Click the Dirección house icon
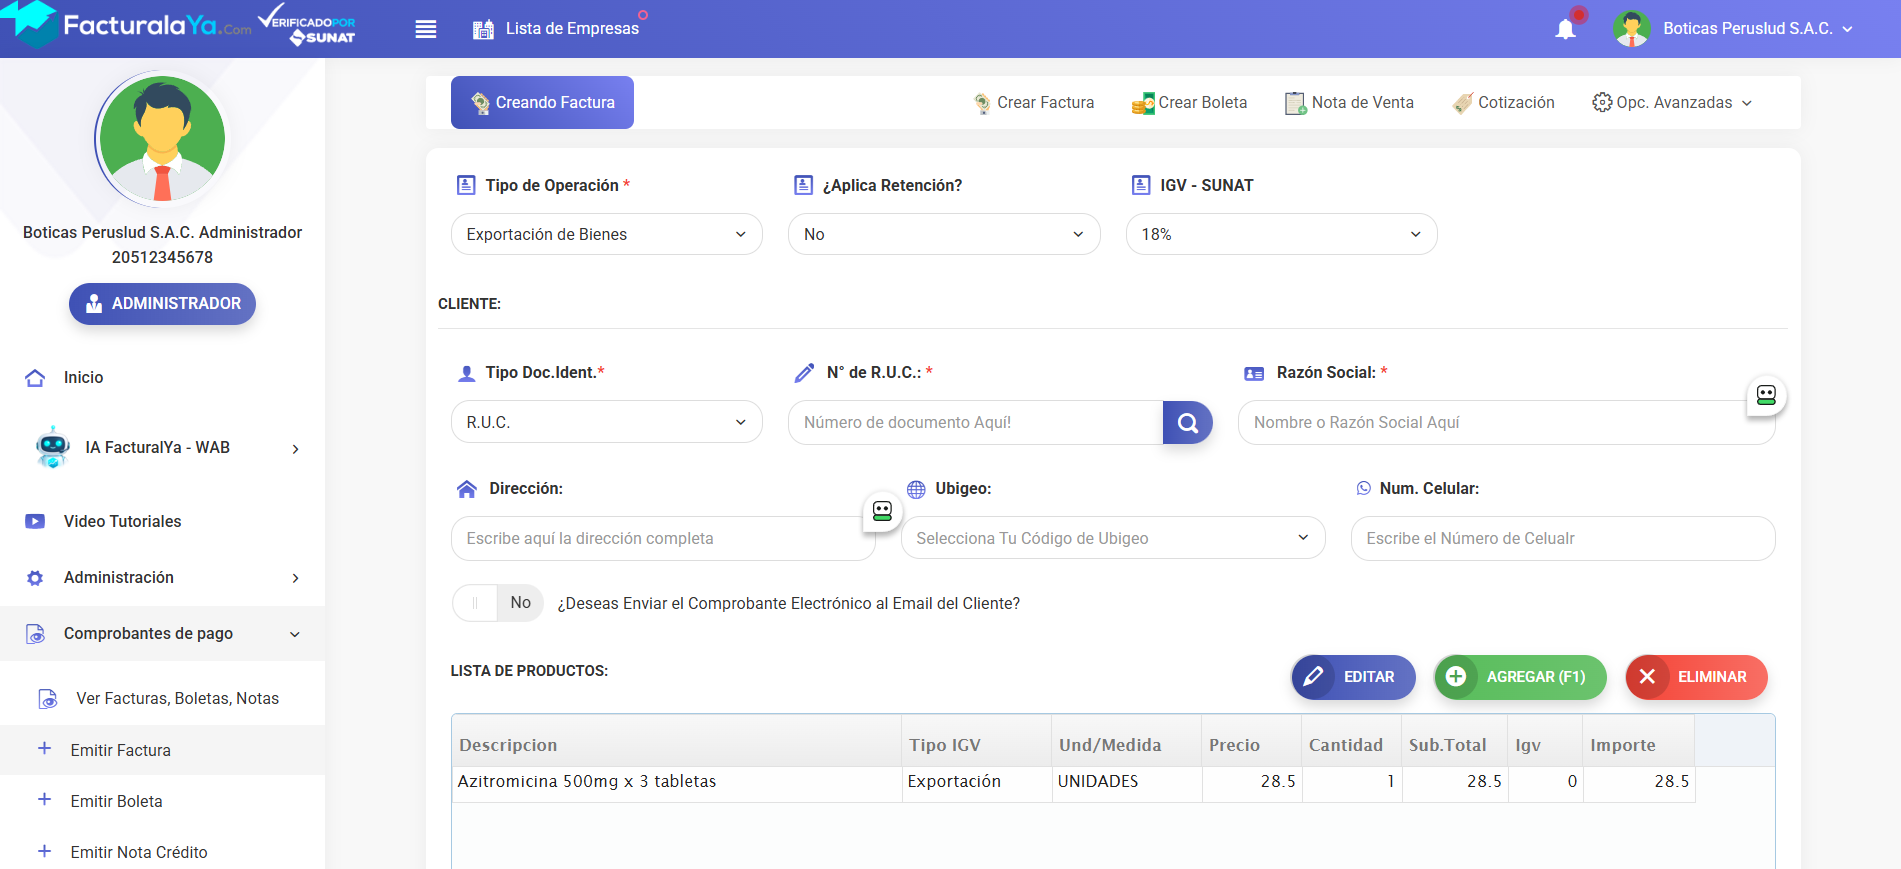1901x869 pixels. coord(467,490)
